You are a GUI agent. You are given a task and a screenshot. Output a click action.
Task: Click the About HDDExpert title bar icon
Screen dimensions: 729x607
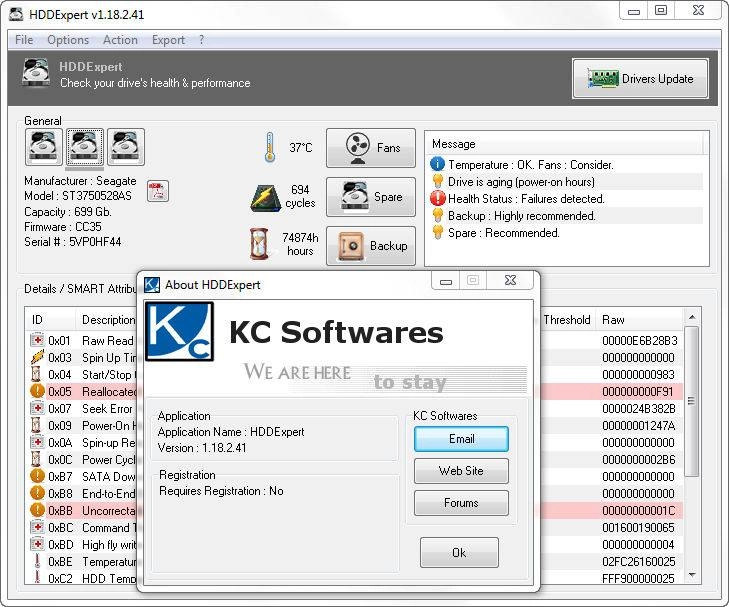click(x=152, y=284)
